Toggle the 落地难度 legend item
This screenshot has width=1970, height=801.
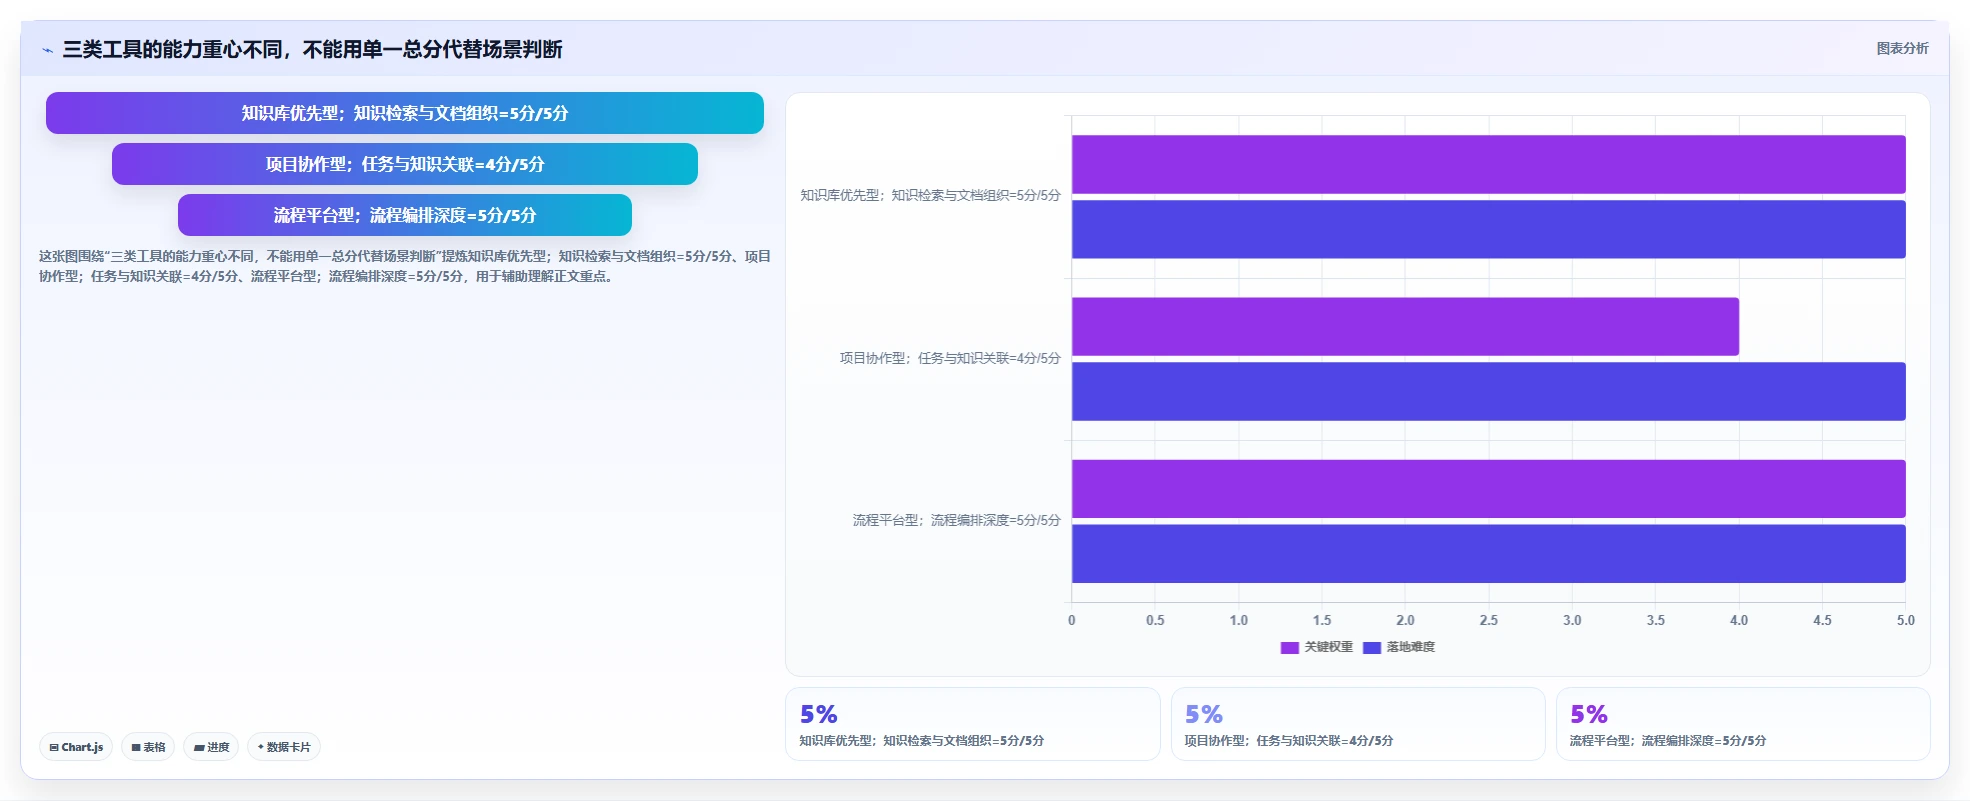click(1398, 647)
